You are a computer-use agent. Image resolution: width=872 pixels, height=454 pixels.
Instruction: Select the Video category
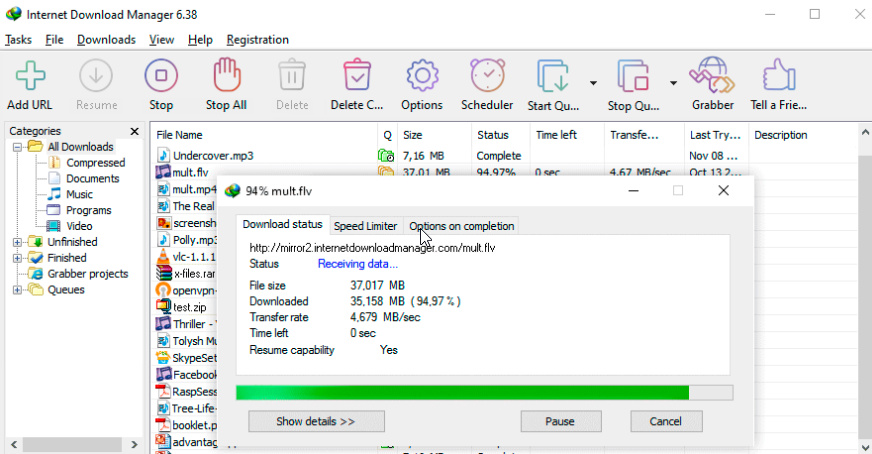coord(80,226)
